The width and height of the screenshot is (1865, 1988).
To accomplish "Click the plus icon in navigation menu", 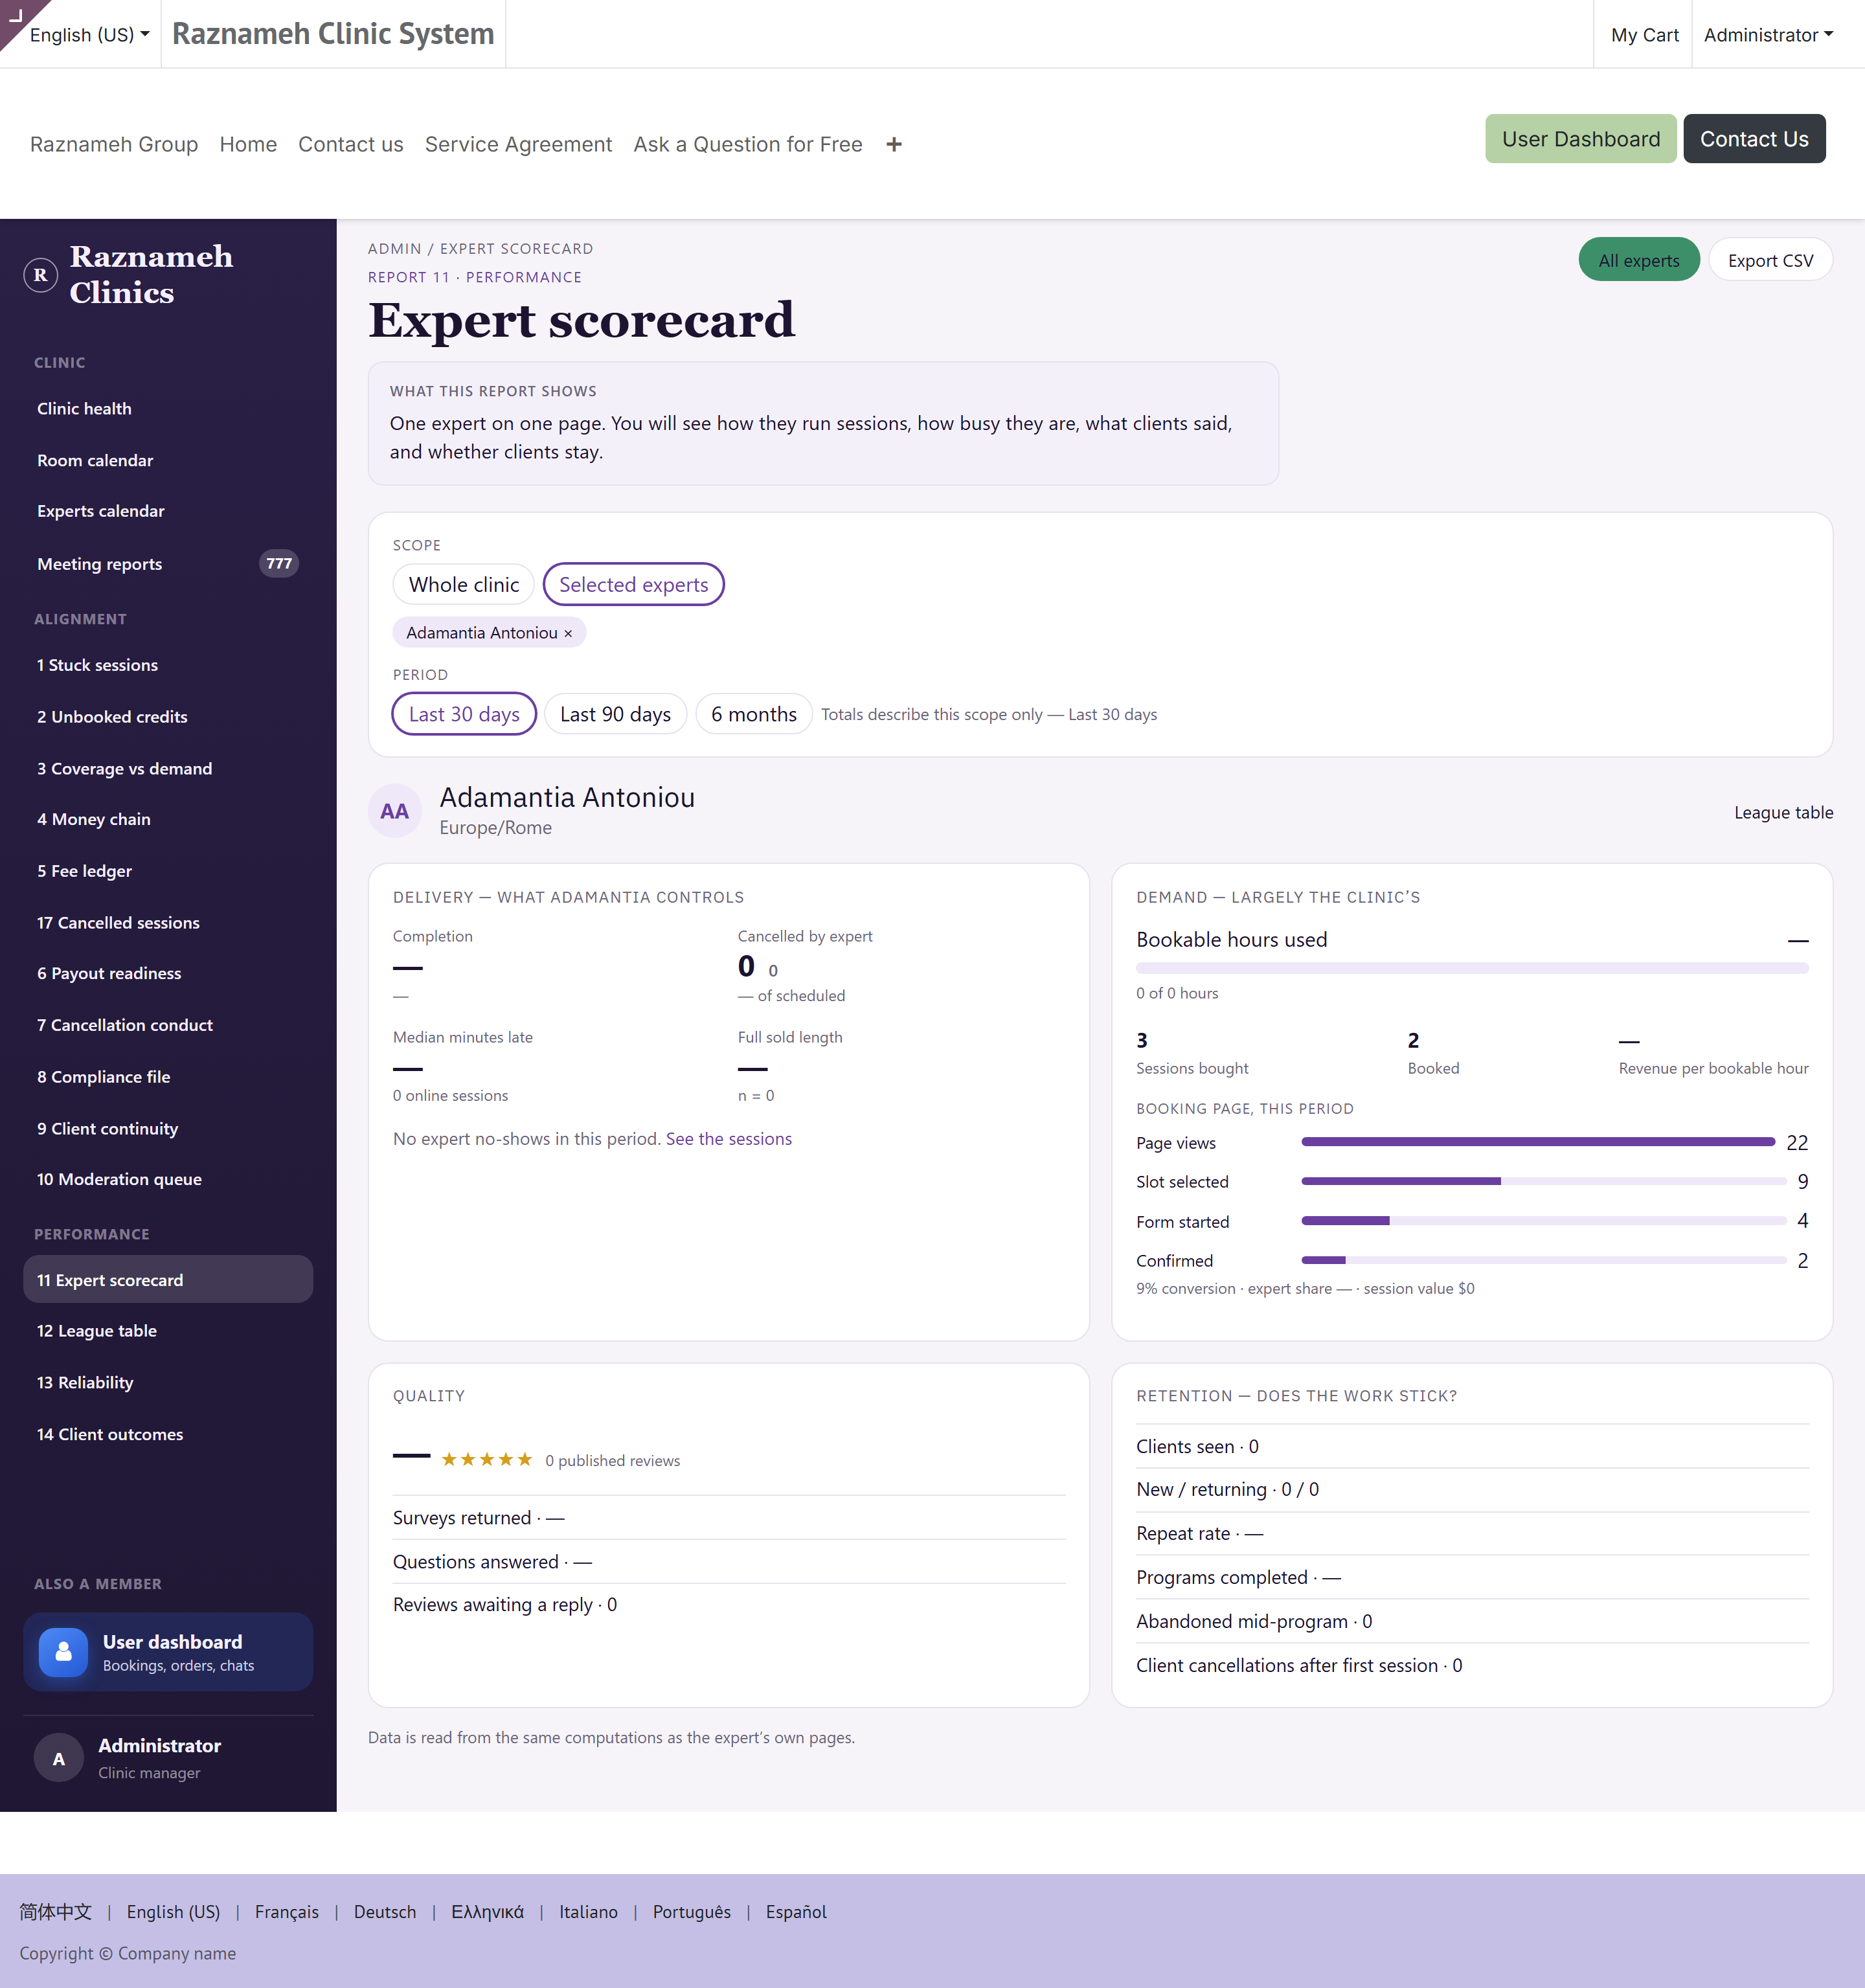I will [x=894, y=145].
